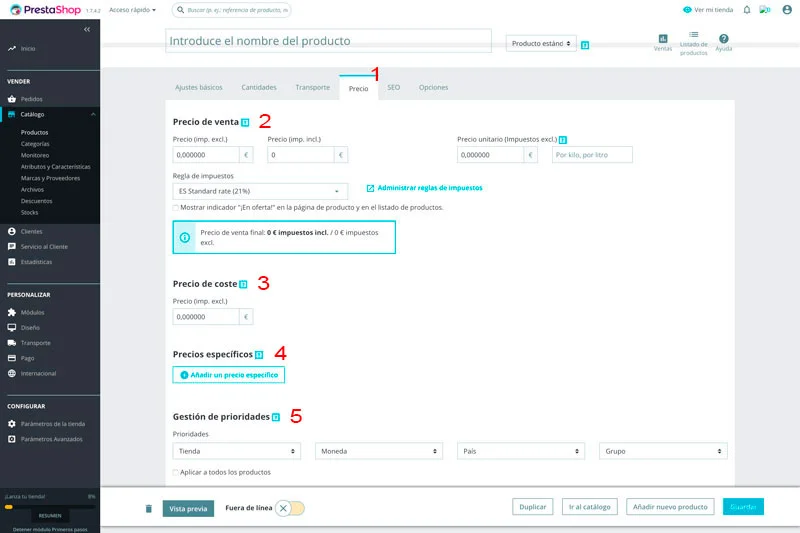The width and height of the screenshot is (800, 533).
Task: Click the PrestaShop logo
Action: click(45, 10)
